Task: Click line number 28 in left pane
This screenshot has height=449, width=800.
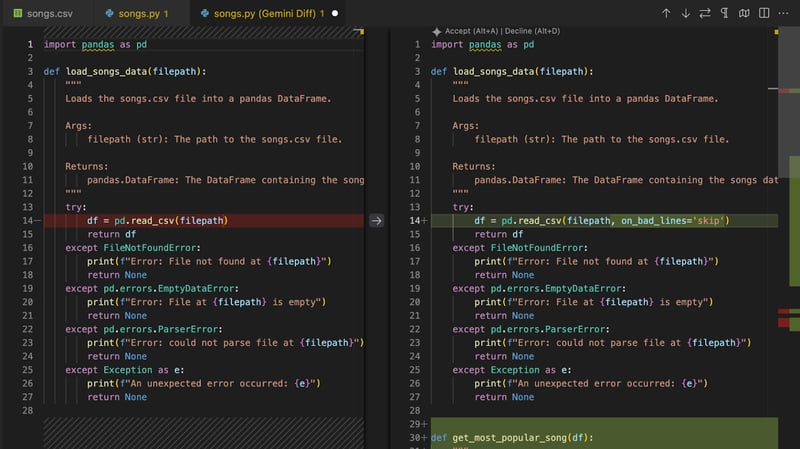Action: coord(27,411)
